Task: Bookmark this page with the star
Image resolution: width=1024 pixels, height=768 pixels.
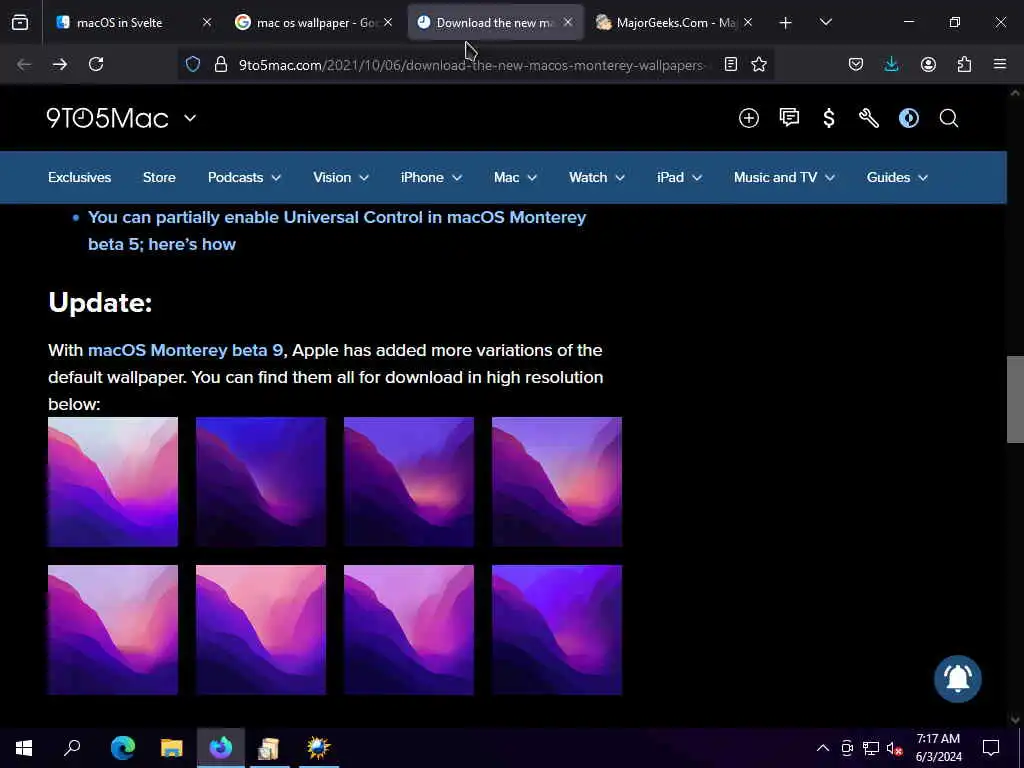Action: click(x=759, y=64)
